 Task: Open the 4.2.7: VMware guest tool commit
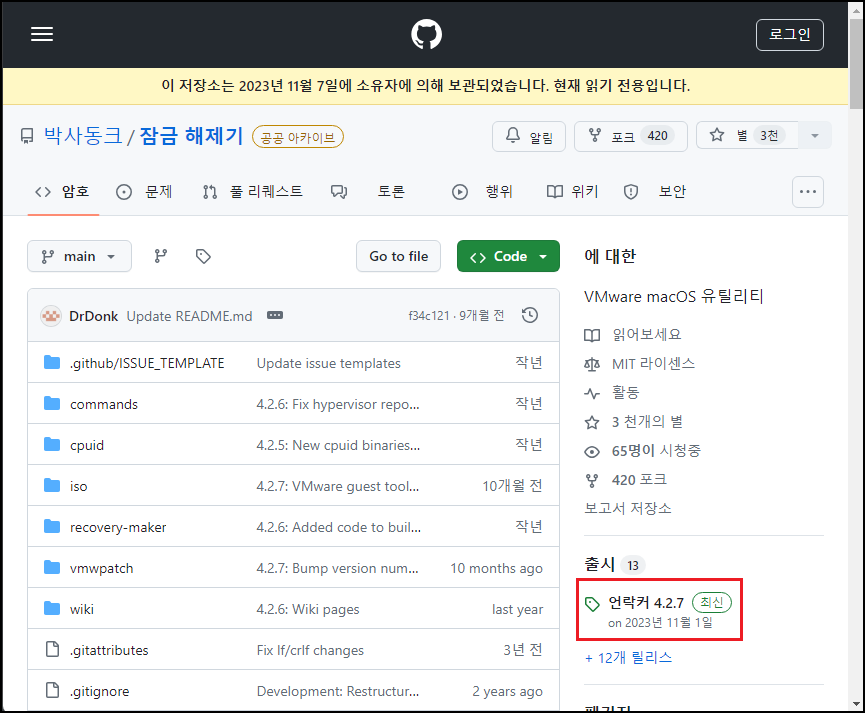tap(338, 486)
